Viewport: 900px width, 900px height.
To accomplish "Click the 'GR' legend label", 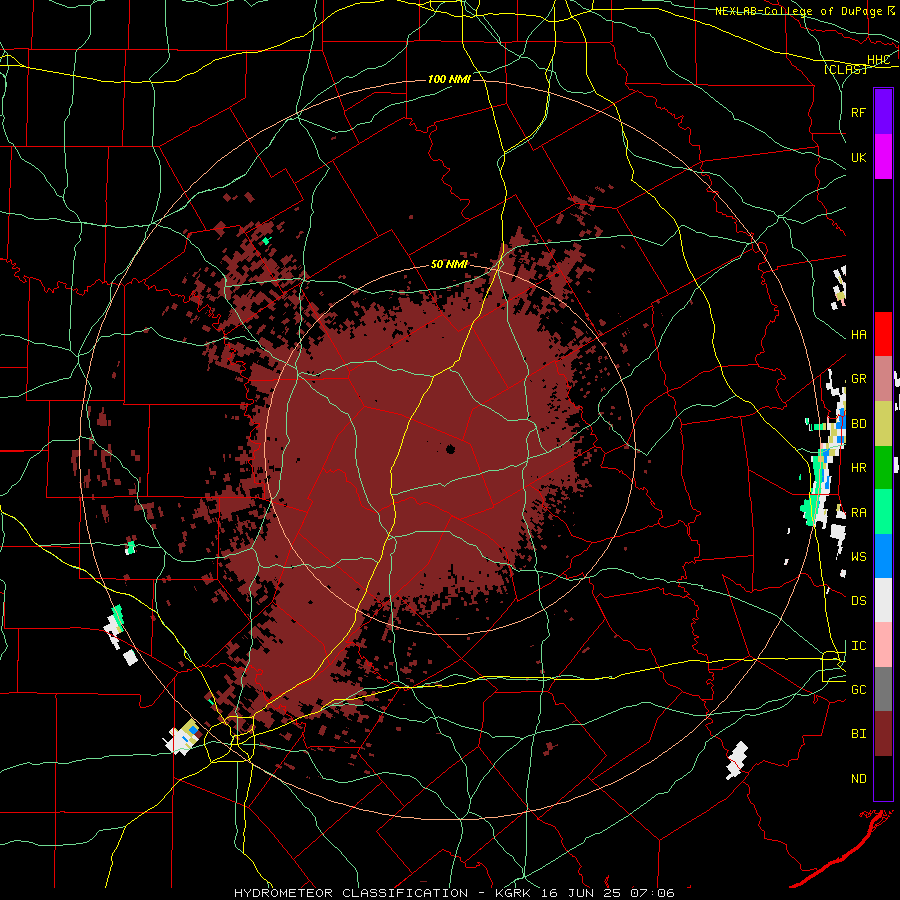I will pyautogui.click(x=858, y=379).
